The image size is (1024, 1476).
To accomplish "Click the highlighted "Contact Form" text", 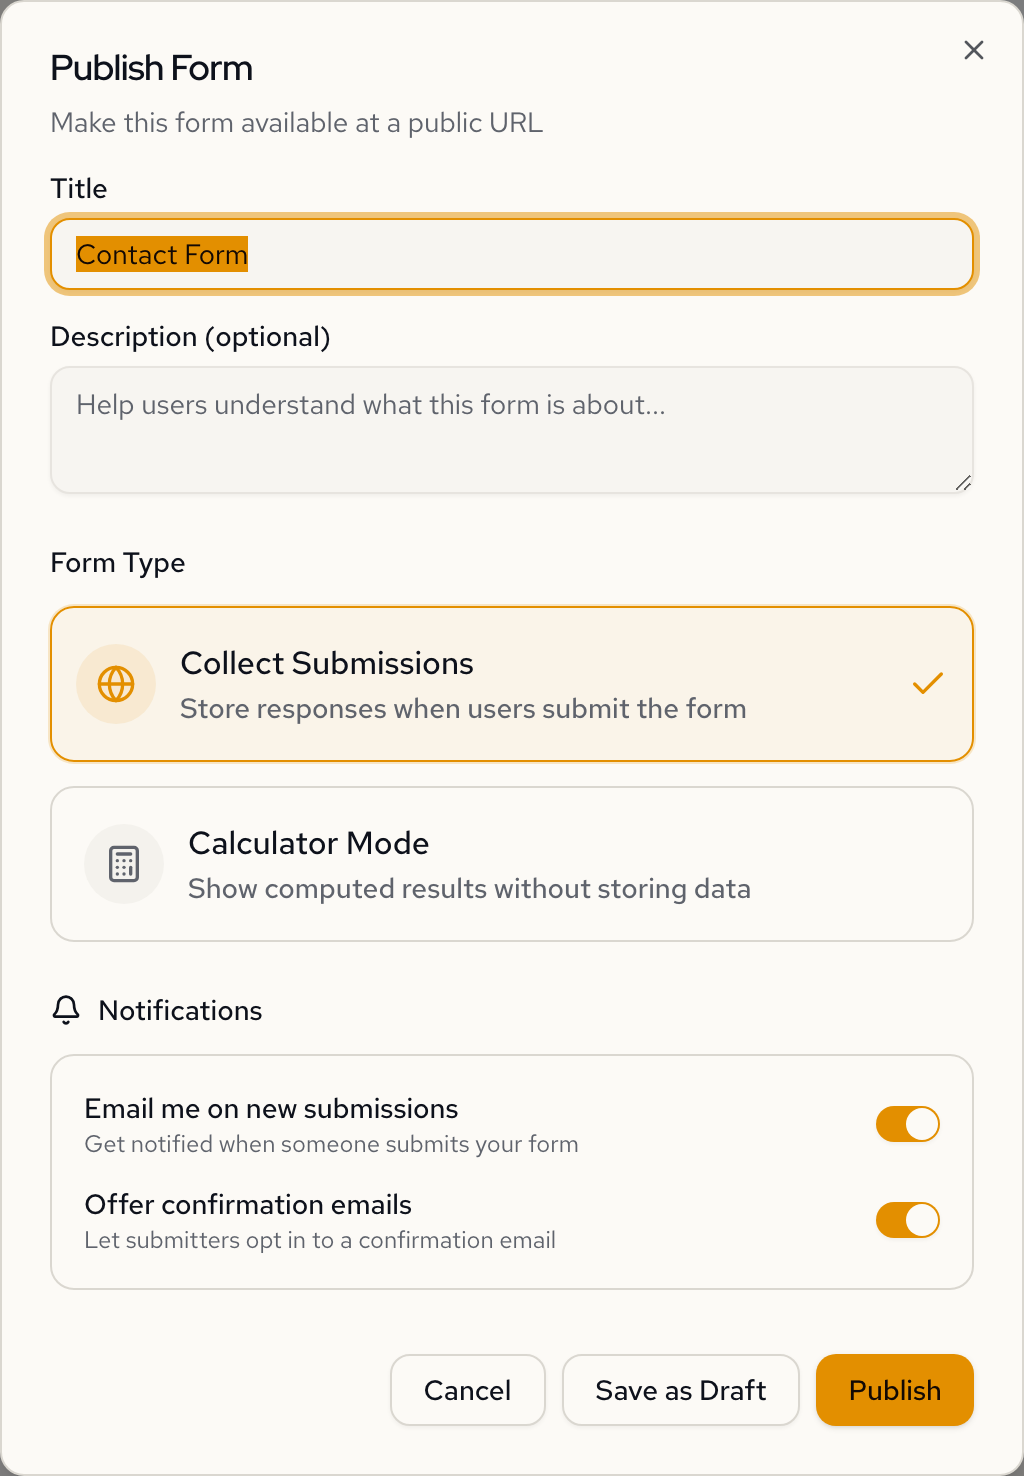I will pyautogui.click(x=162, y=254).
